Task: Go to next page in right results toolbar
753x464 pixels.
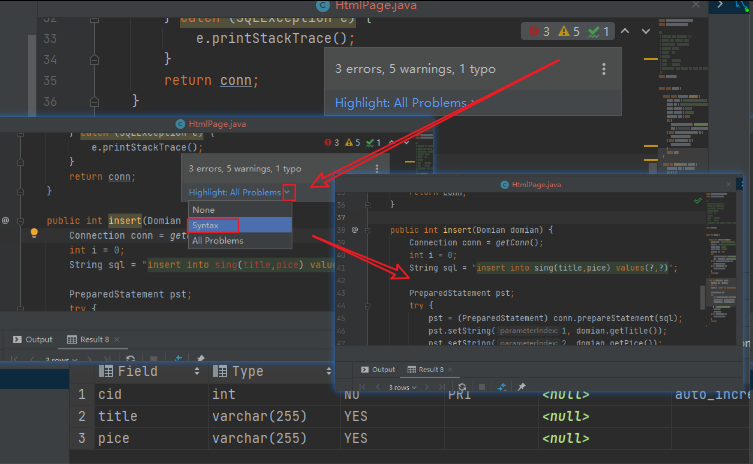Action: (x=426, y=387)
